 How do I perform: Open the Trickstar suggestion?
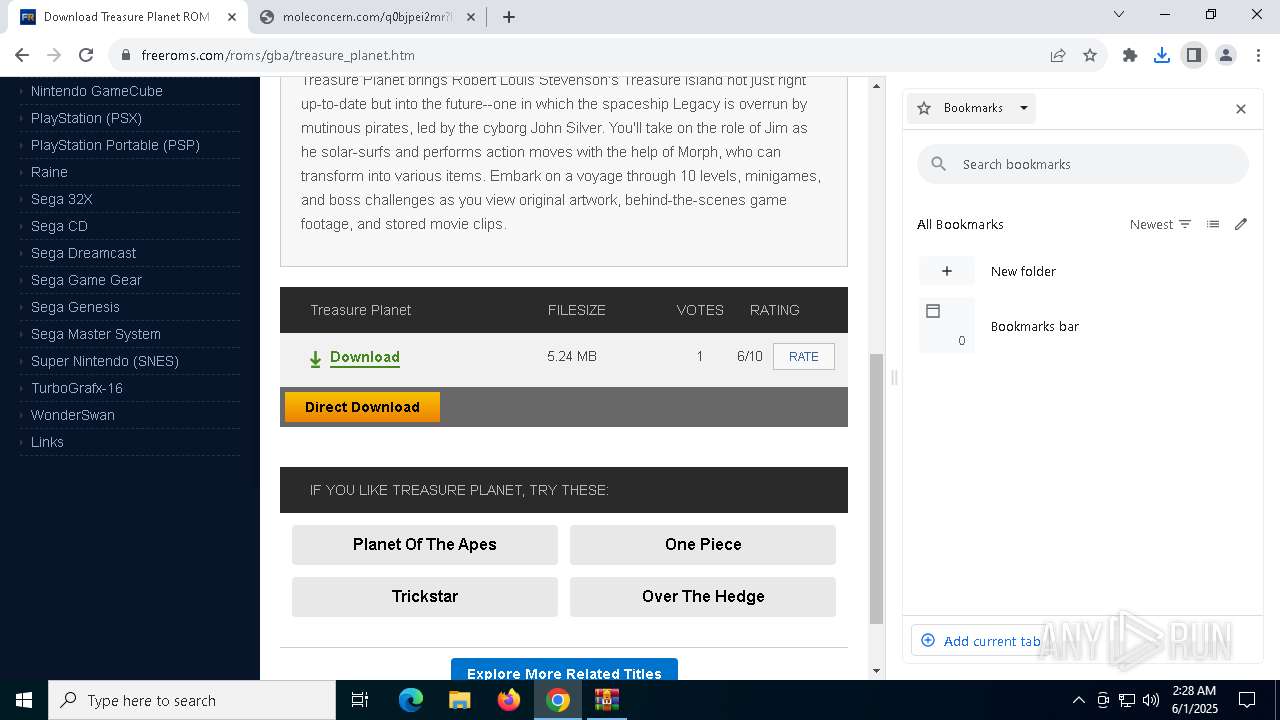point(425,597)
